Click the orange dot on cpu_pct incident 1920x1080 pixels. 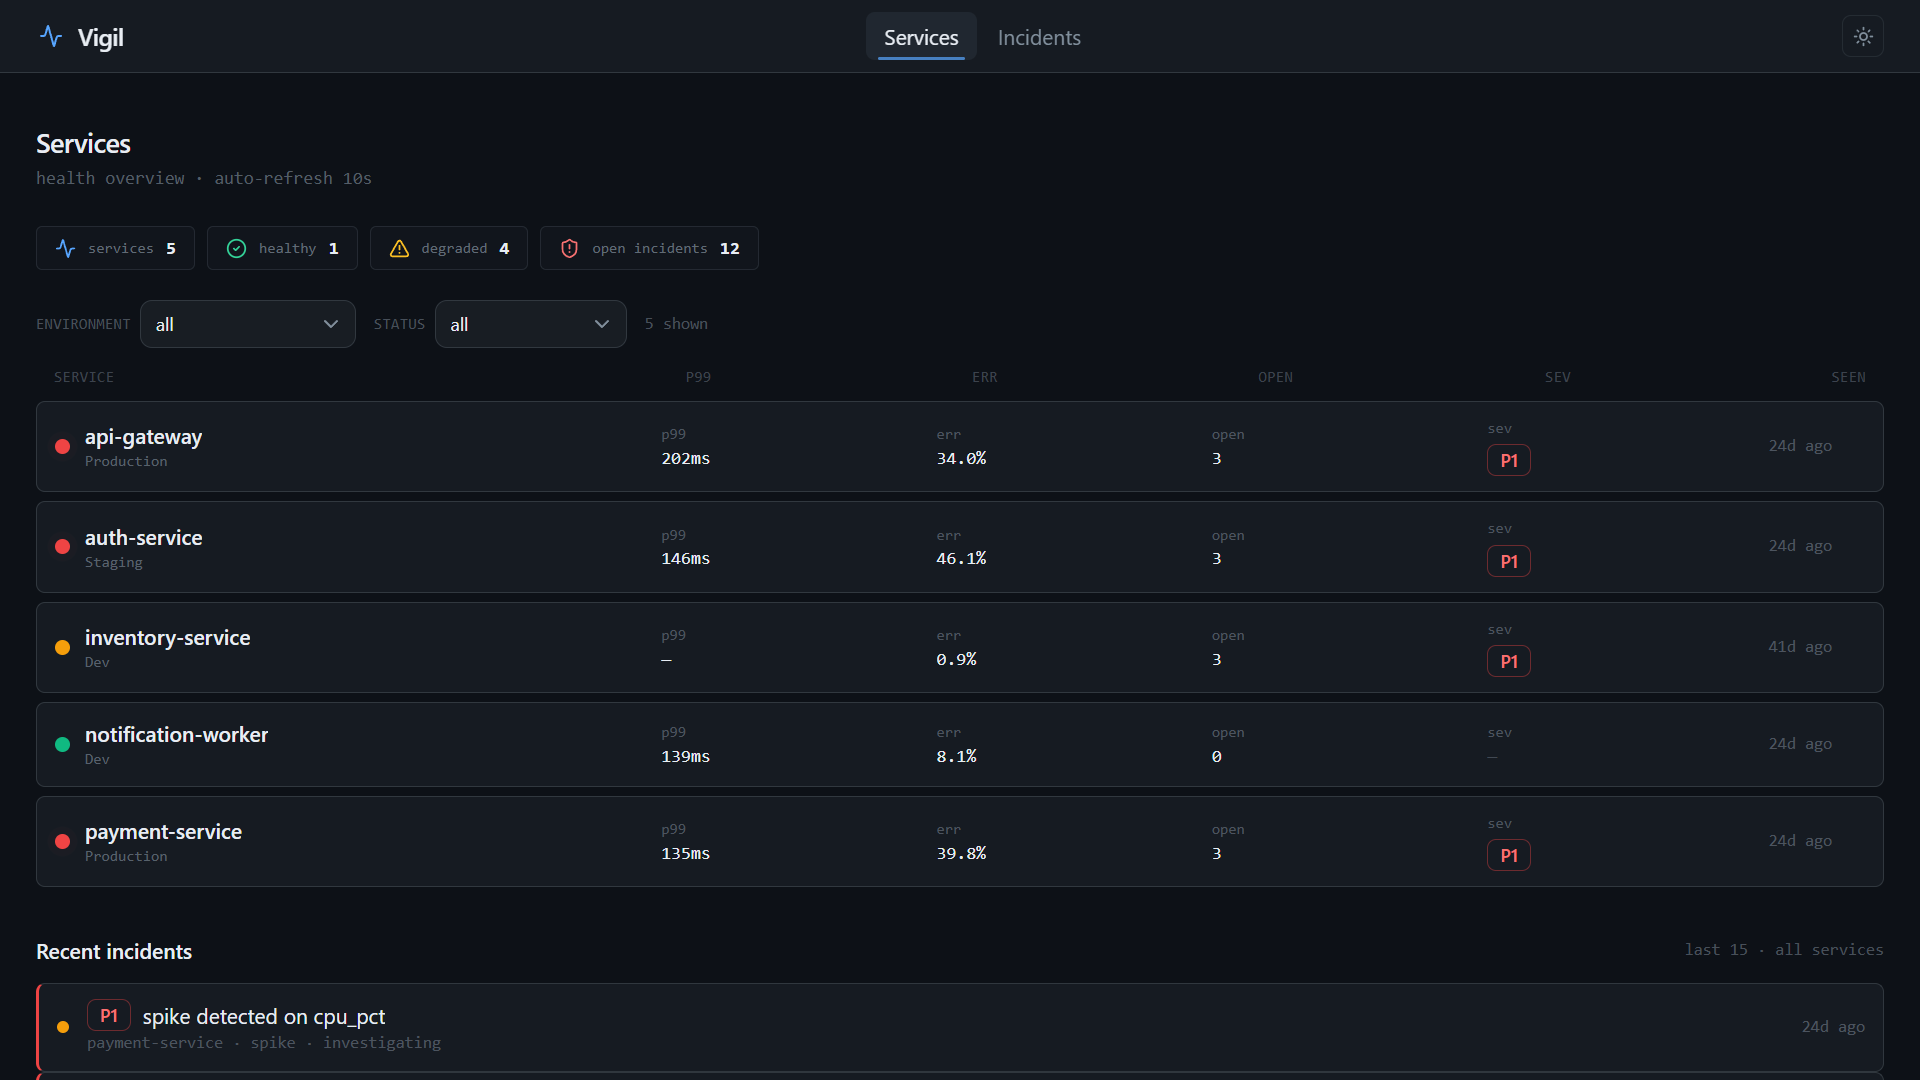tap(63, 1027)
